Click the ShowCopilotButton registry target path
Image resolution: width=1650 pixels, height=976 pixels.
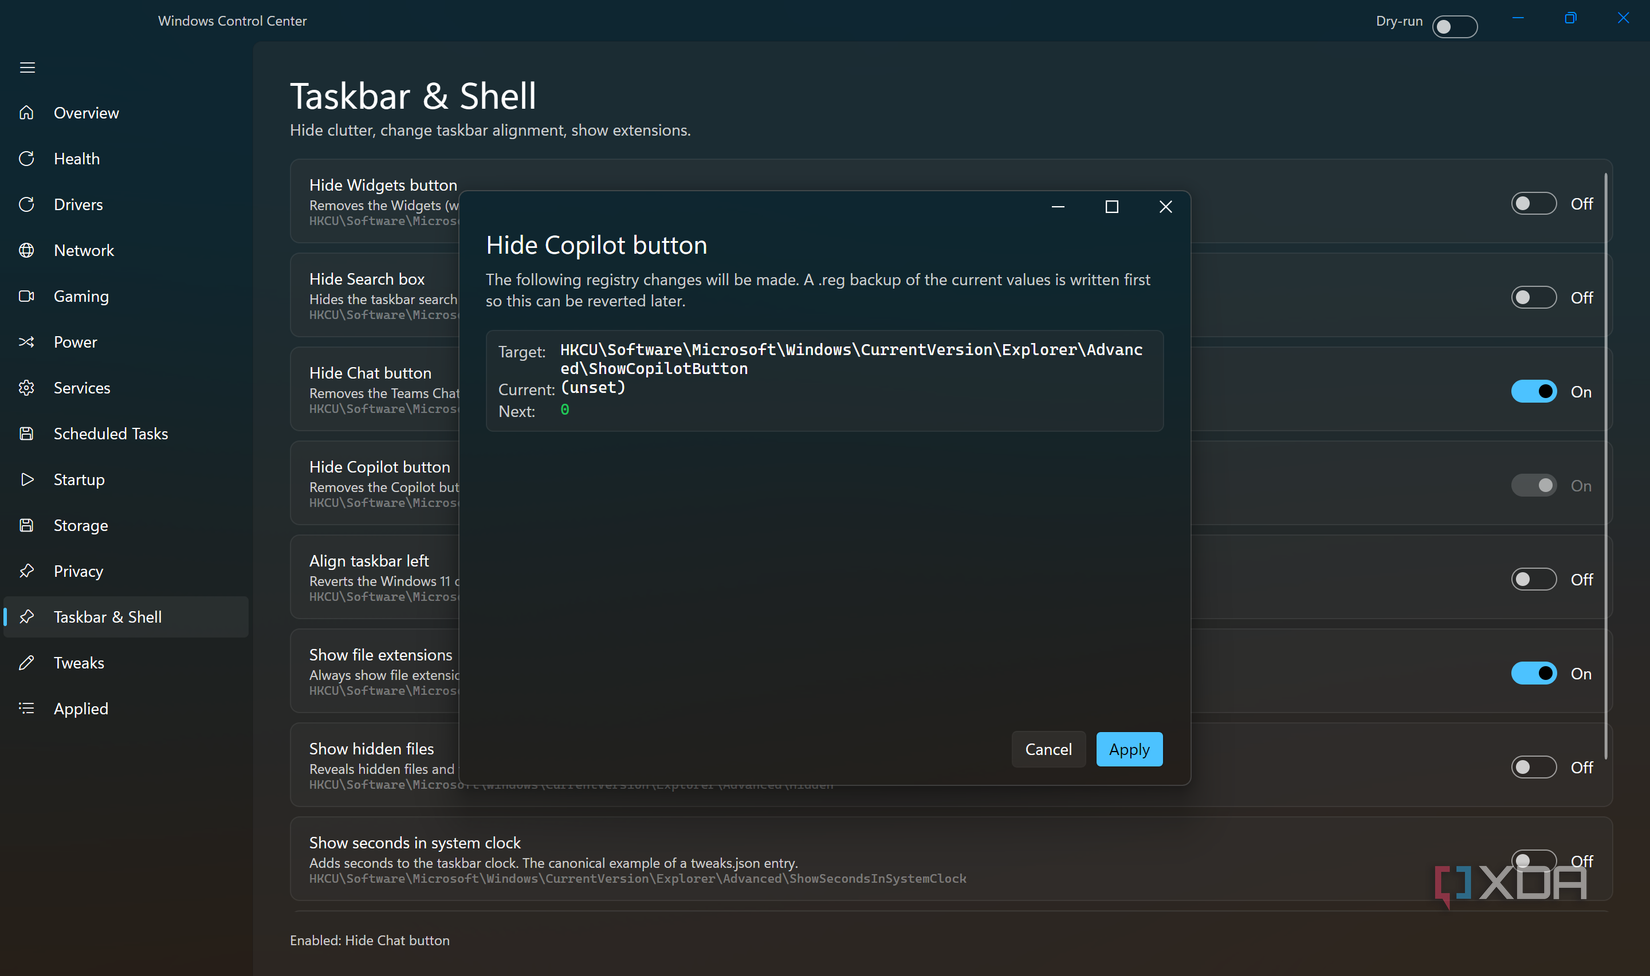coord(851,359)
